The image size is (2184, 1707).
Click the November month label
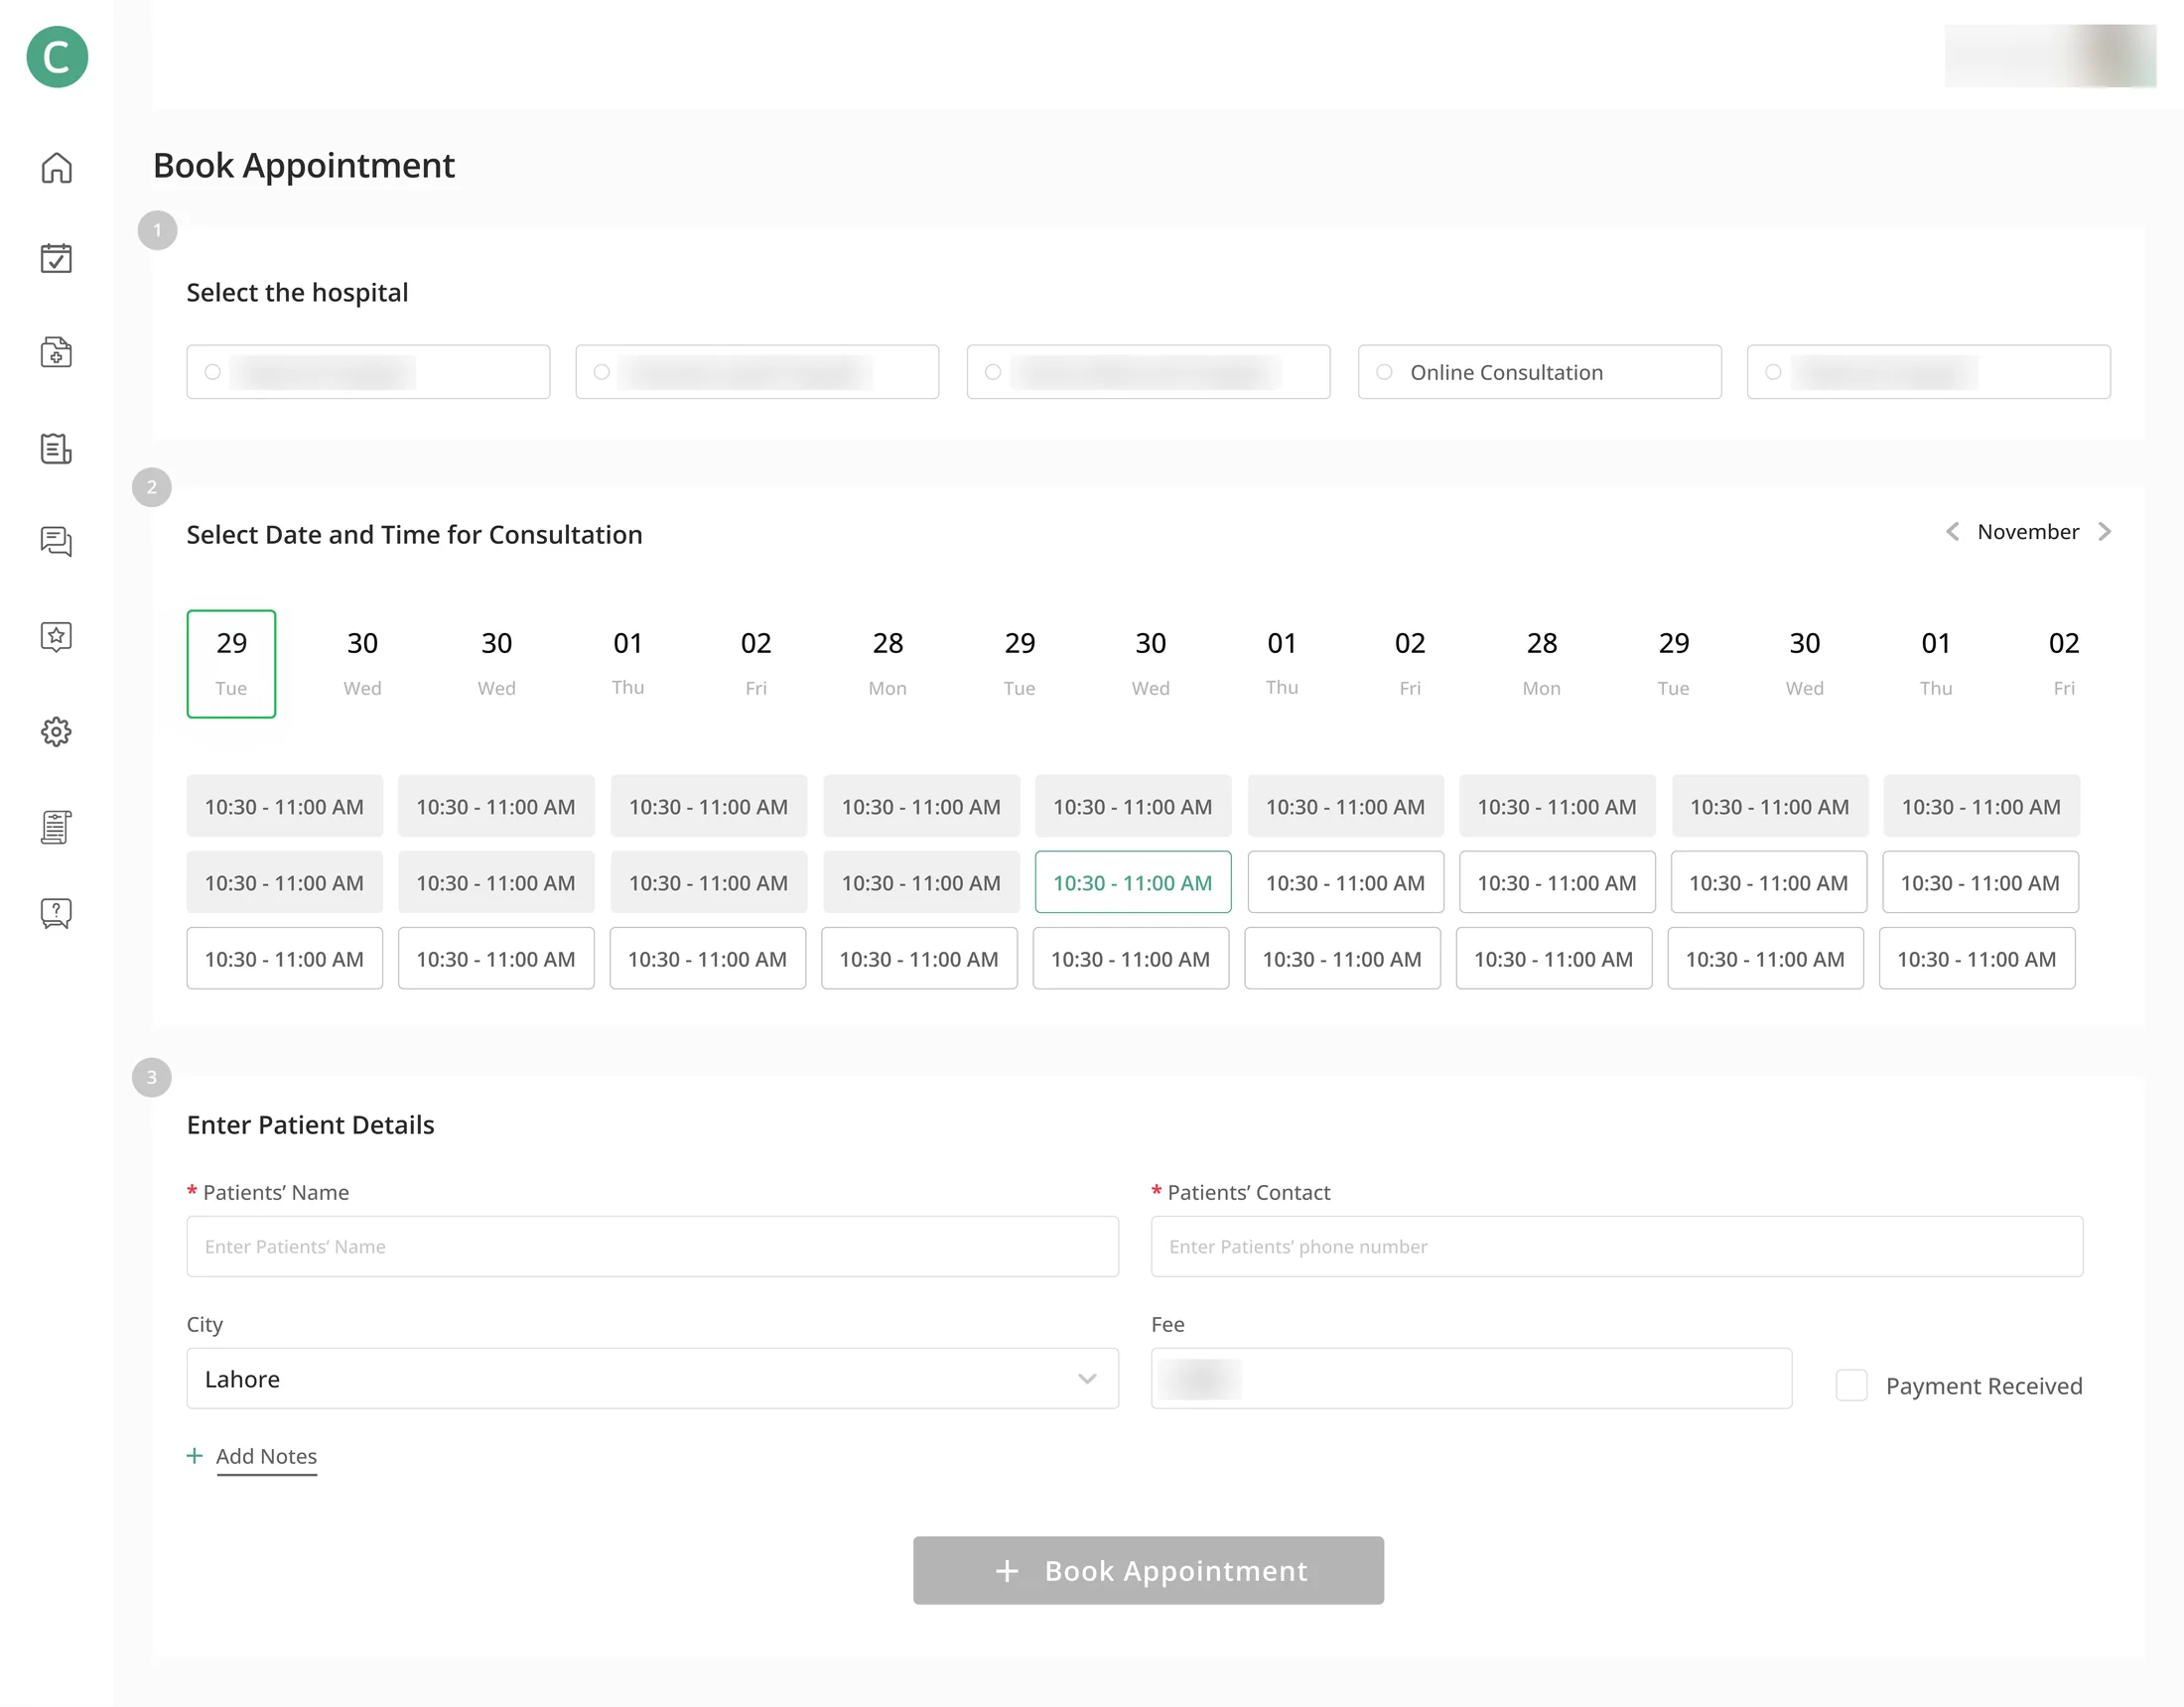coord(2028,532)
